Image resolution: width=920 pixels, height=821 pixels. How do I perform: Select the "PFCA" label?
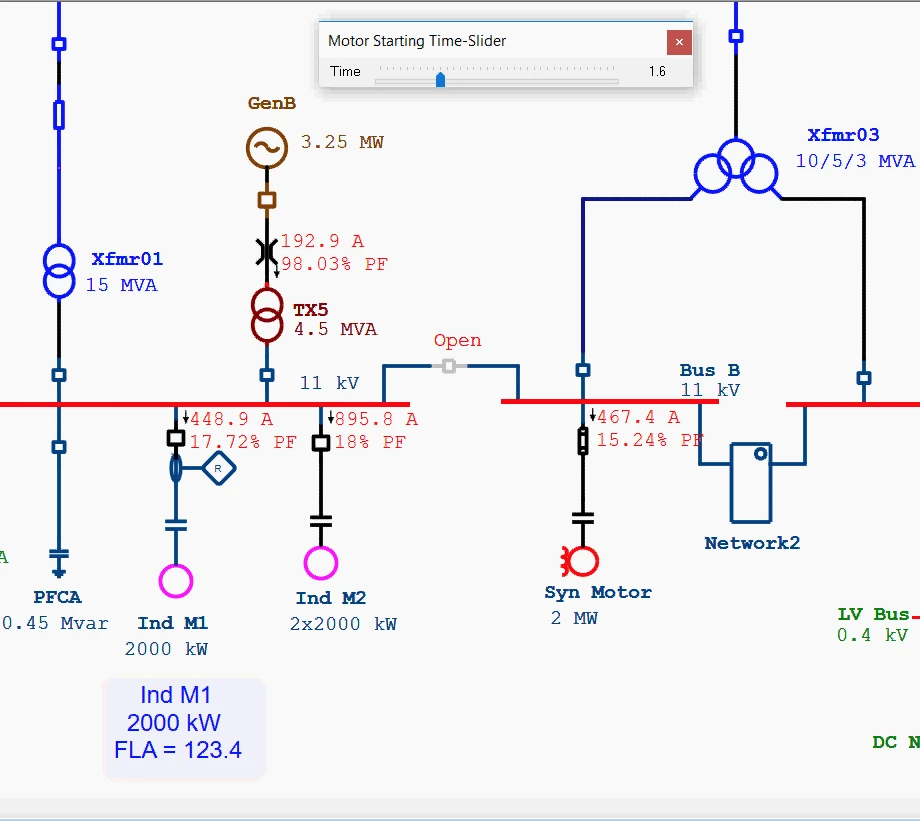pos(57,597)
